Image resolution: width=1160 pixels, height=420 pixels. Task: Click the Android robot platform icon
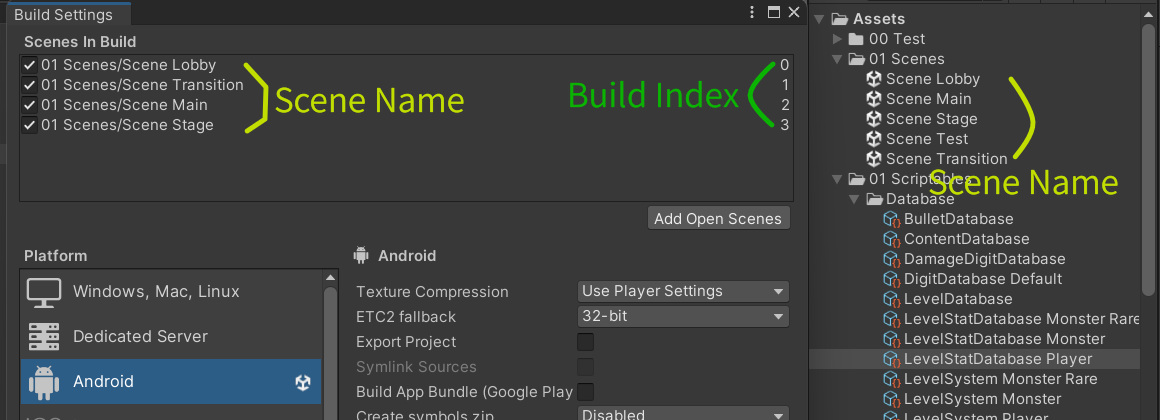pos(44,382)
